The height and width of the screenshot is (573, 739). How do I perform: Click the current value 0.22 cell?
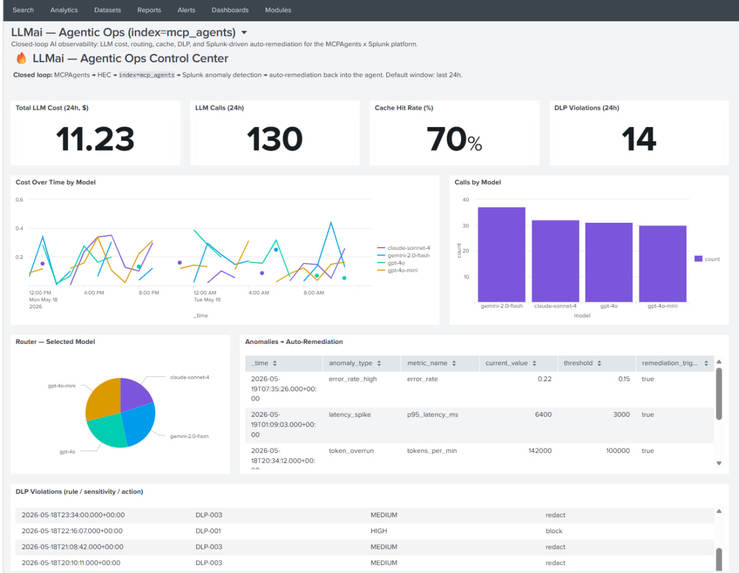(544, 379)
